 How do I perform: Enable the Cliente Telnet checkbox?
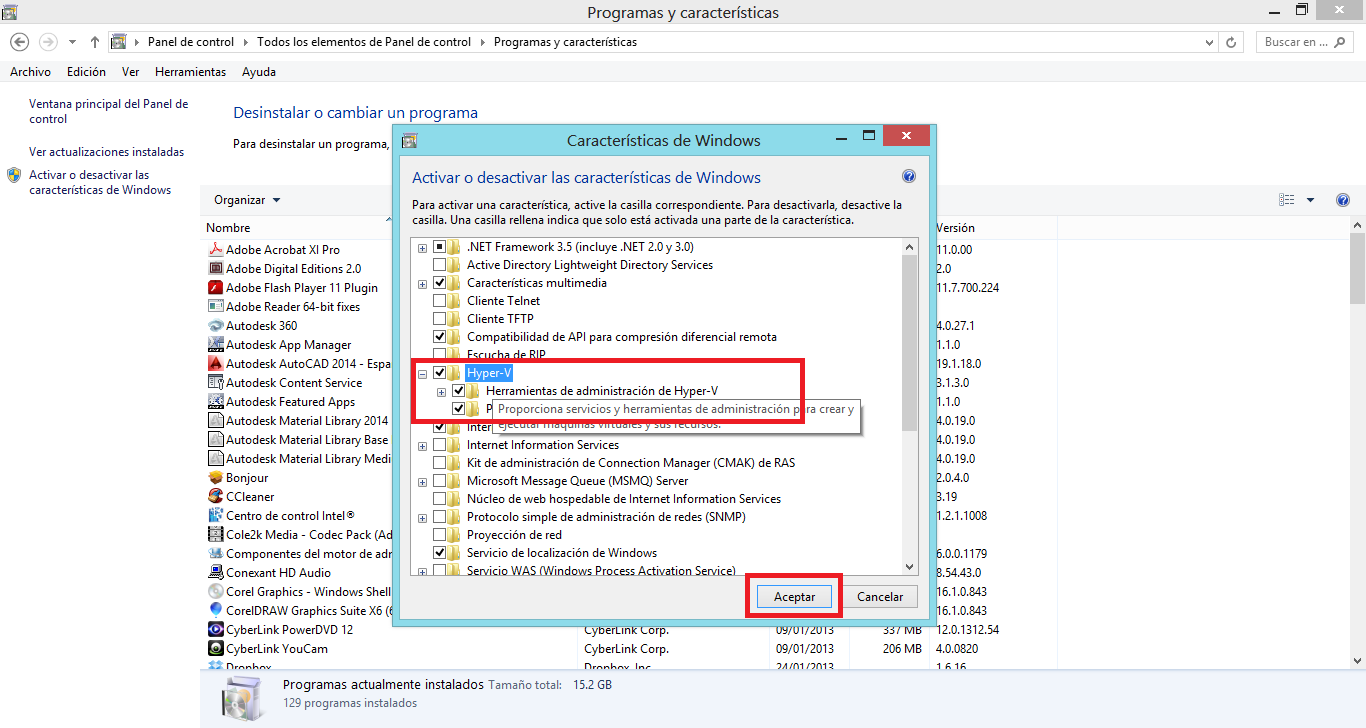(440, 301)
